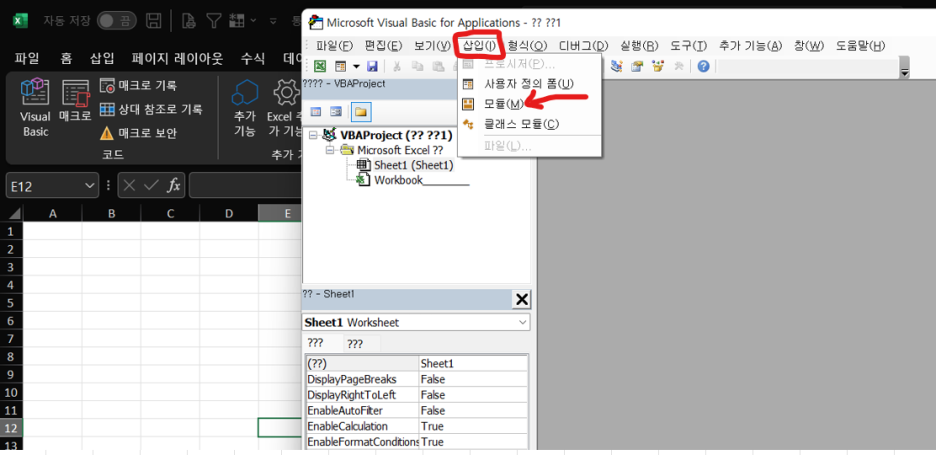Click 매크로 기록 in Excel ribbon
Image resolution: width=936 pixels, height=455 pixels.
(138, 86)
